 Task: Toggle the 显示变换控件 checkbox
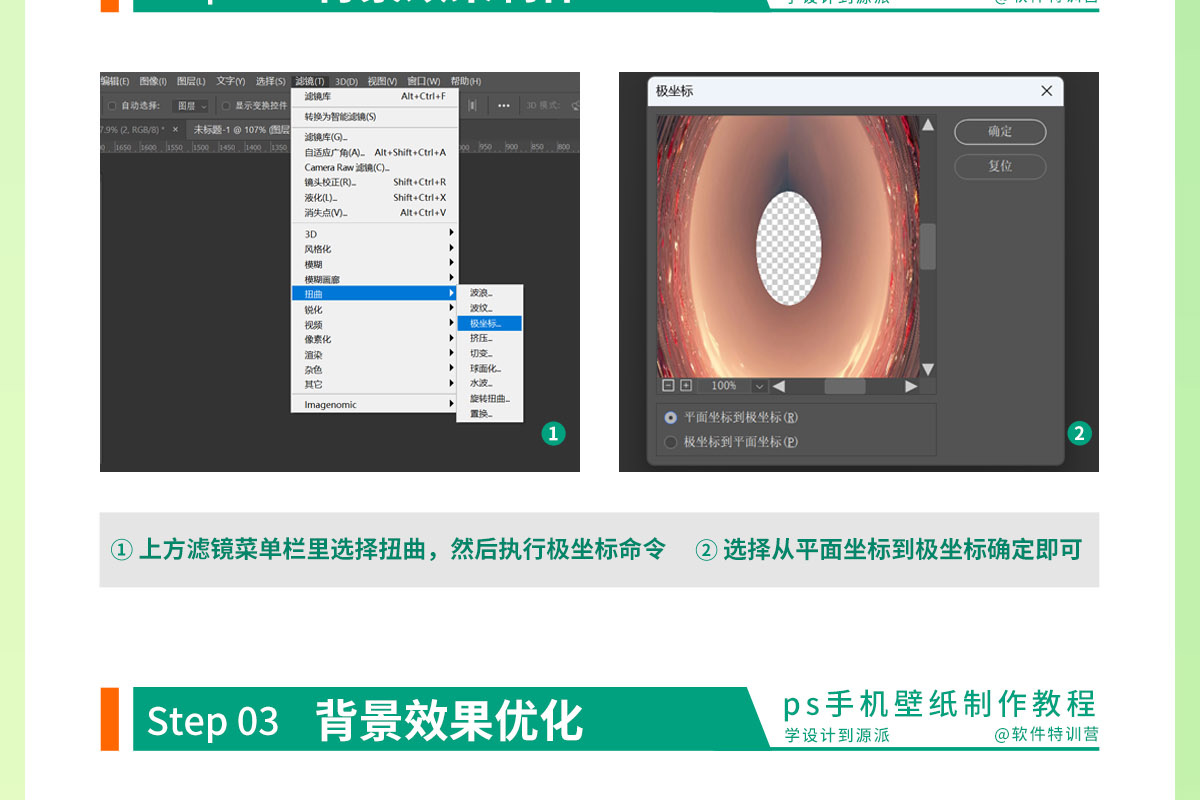tap(226, 105)
